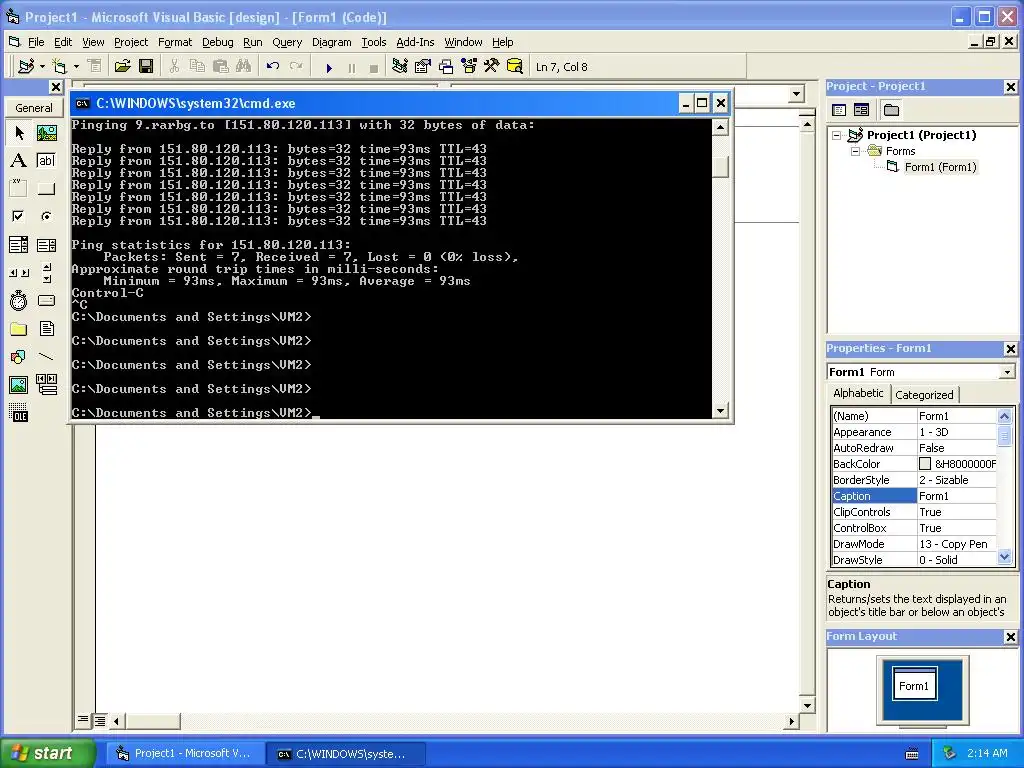Undo the last action in toolbar
Screen dimensions: 1024x768
[x=272, y=67]
